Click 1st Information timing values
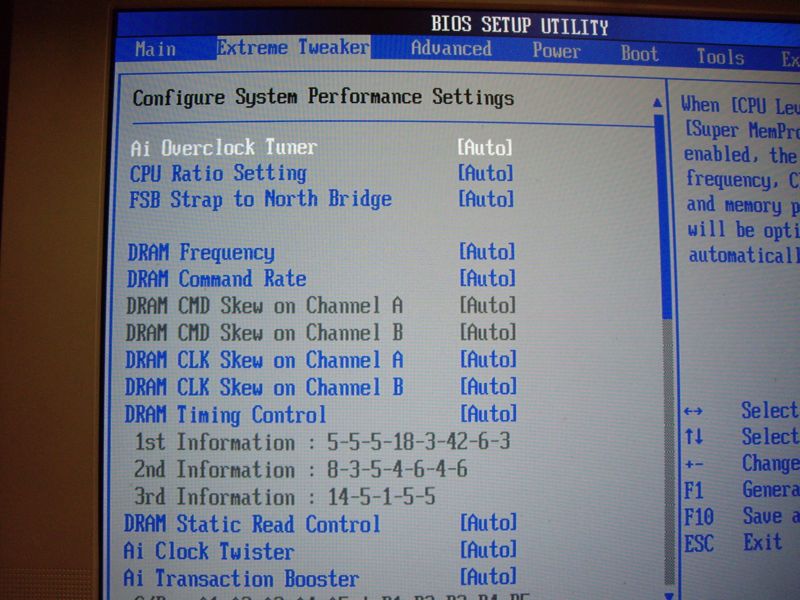Screen dimensions: 800x600 (418, 441)
